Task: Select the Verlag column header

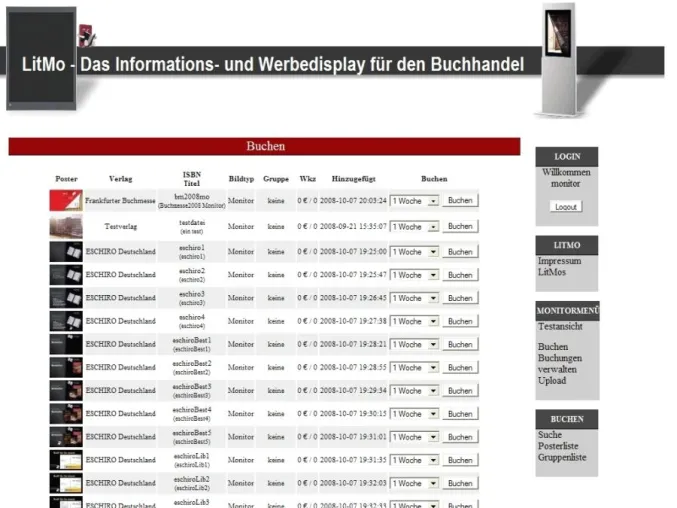Action: pyautogui.click(x=120, y=179)
